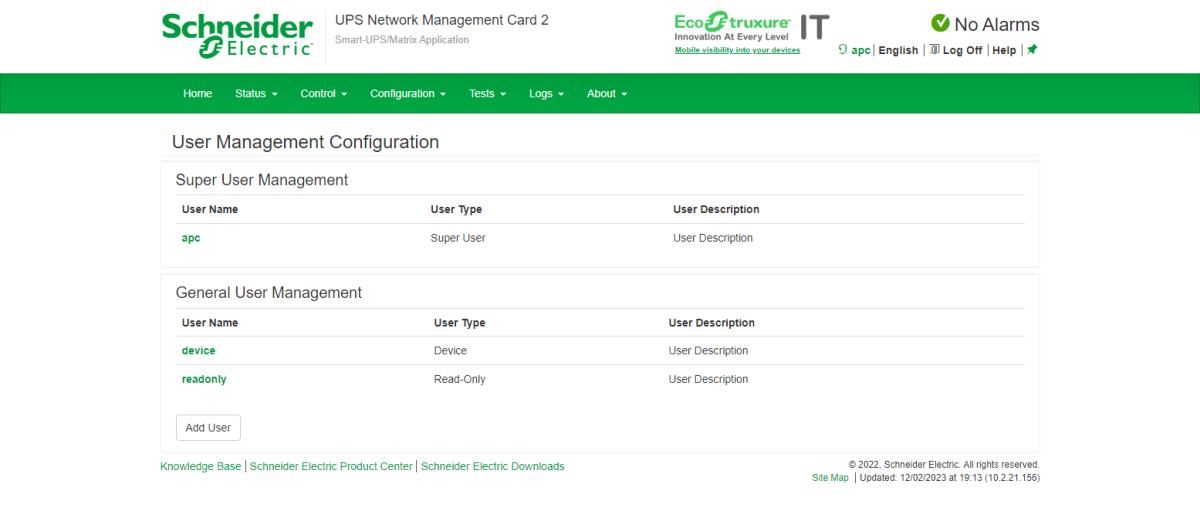Open the device user entry

click(x=198, y=351)
